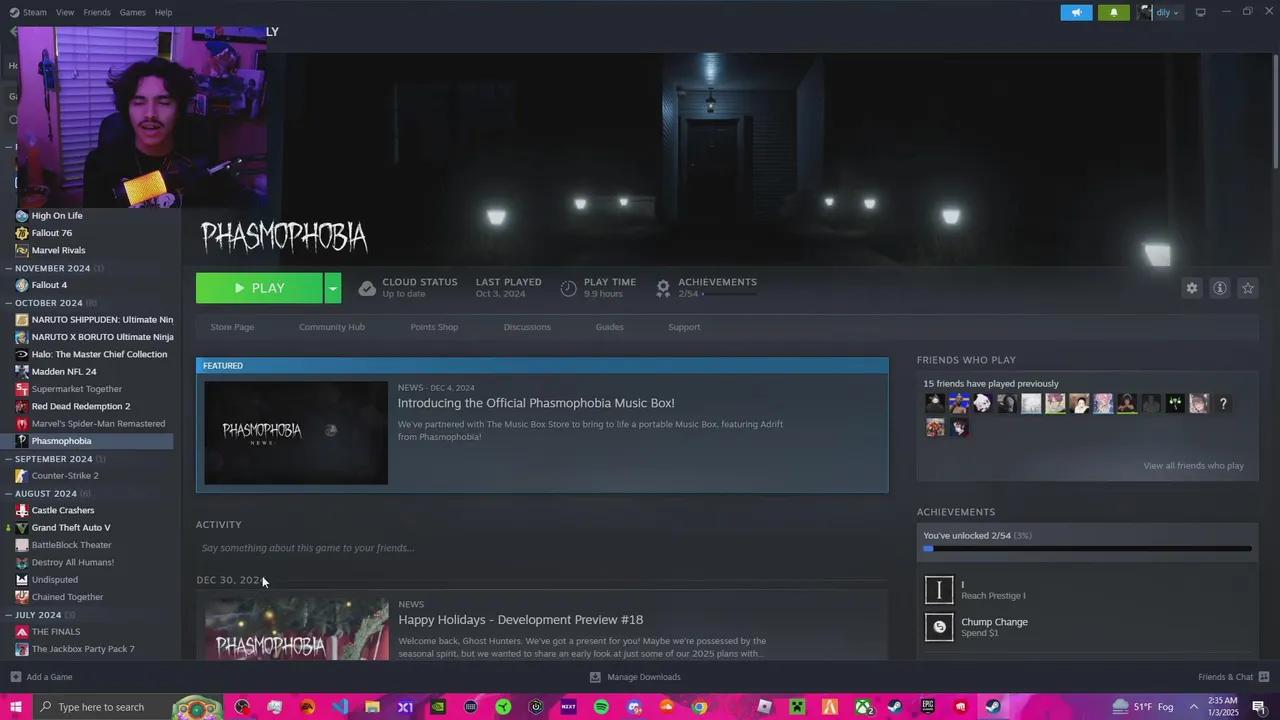Switch to Big Picture mode monitor icon
Image resolution: width=1280 pixels, height=720 pixels.
coord(1201,12)
